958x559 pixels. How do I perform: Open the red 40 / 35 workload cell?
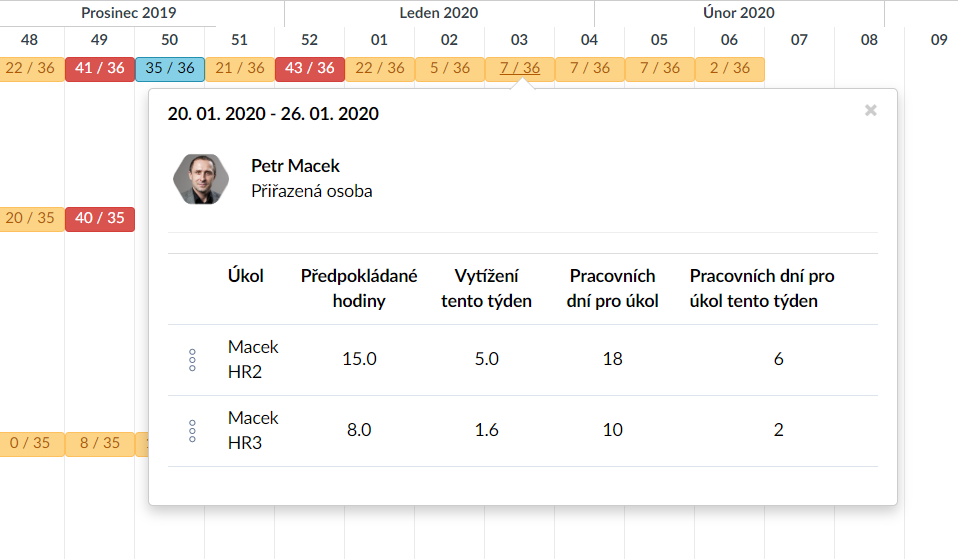click(100, 218)
